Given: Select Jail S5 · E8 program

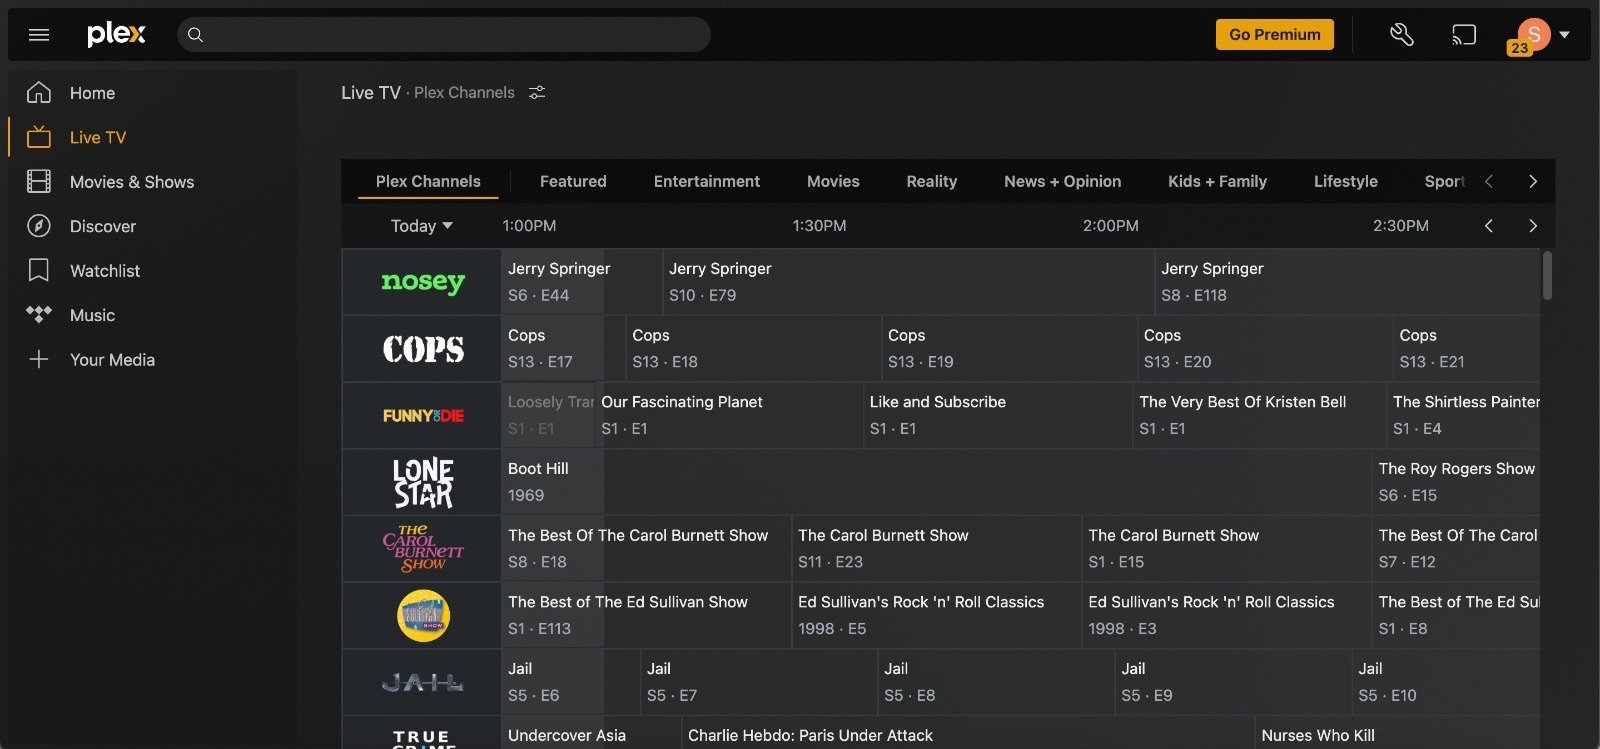Looking at the screenshot, I should [995, 682].
